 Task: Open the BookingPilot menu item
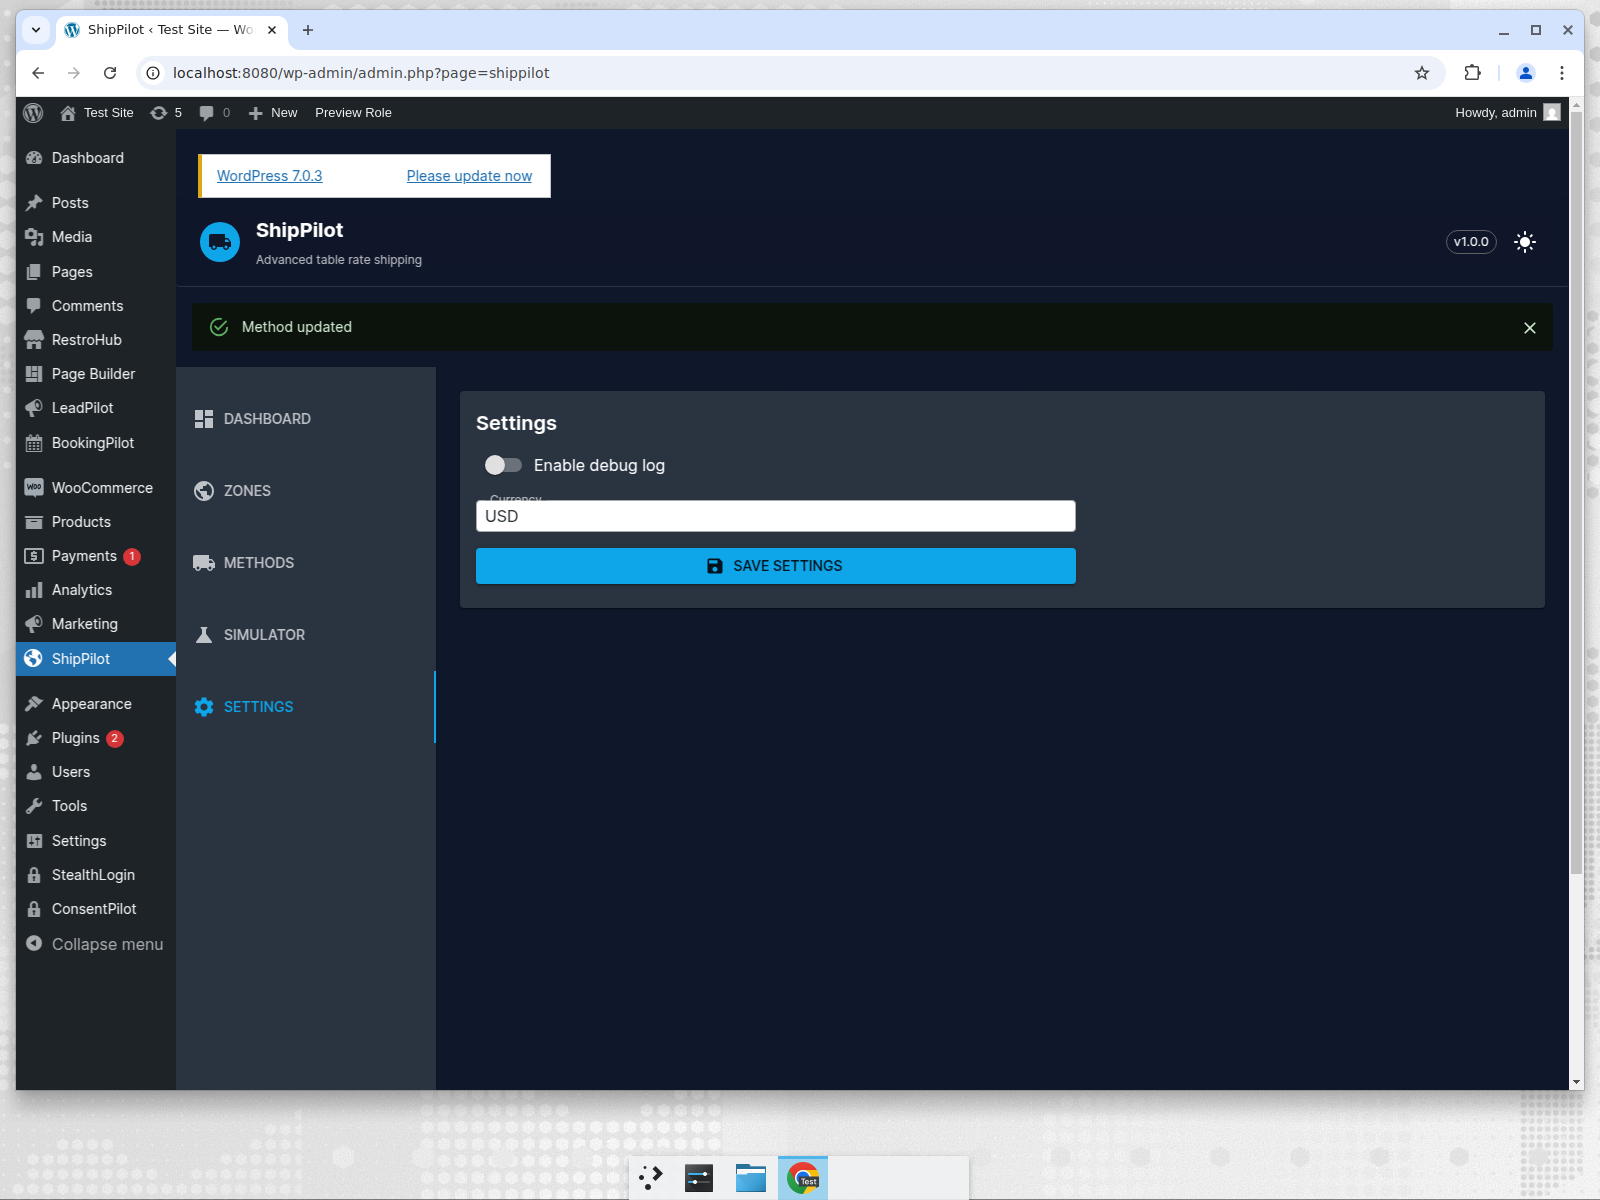pyautogui.click(x=96, y=443)
